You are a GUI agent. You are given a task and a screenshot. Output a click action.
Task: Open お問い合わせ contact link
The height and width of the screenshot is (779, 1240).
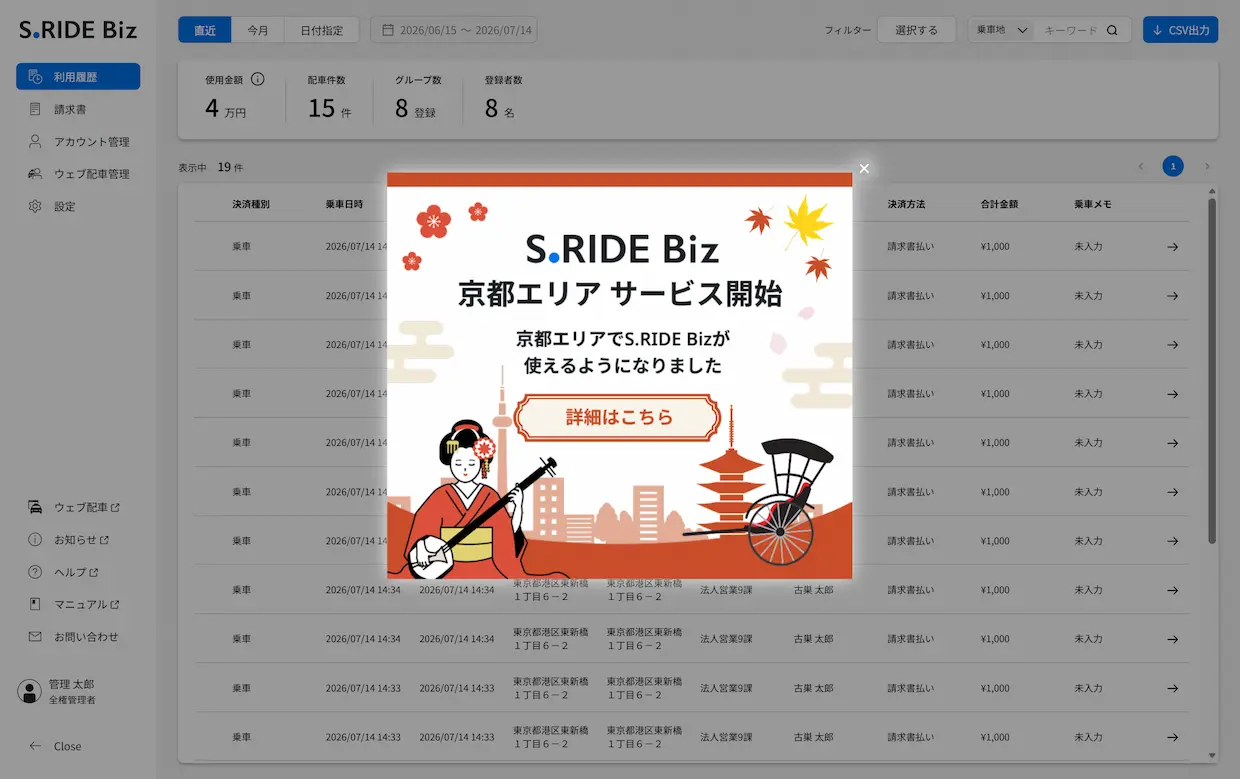[x=73, y=637]
